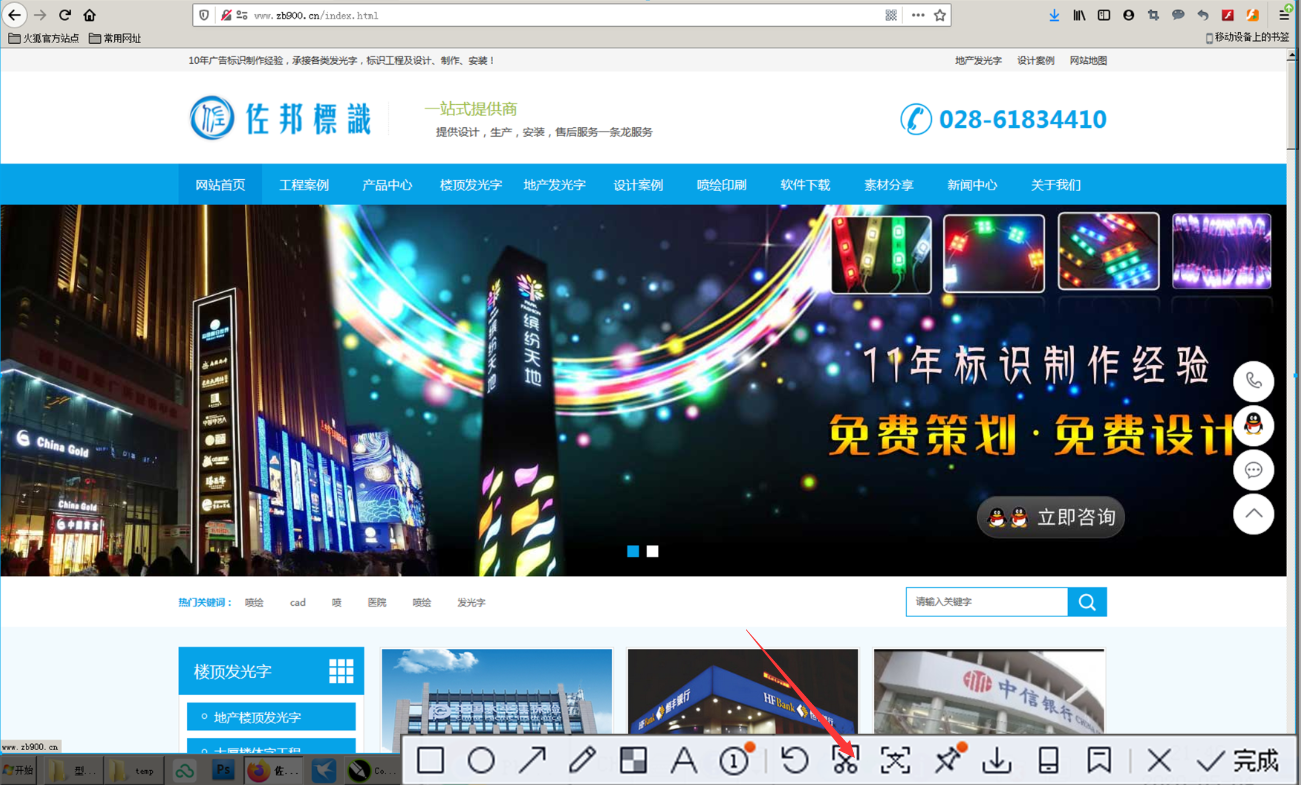Switch to the 工程案例 navigation tab

click(304, 184)
